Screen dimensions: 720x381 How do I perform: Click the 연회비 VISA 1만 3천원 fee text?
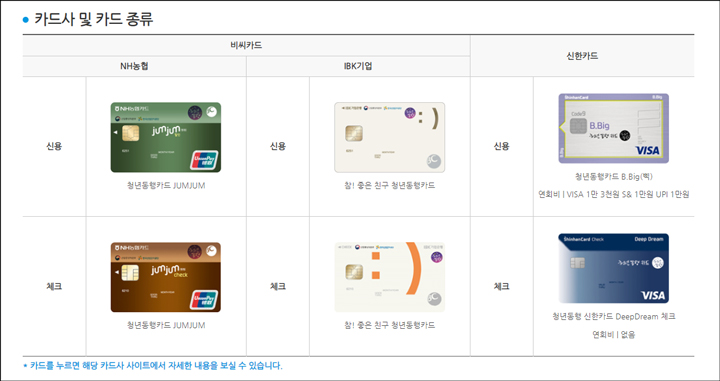(613, 195)
